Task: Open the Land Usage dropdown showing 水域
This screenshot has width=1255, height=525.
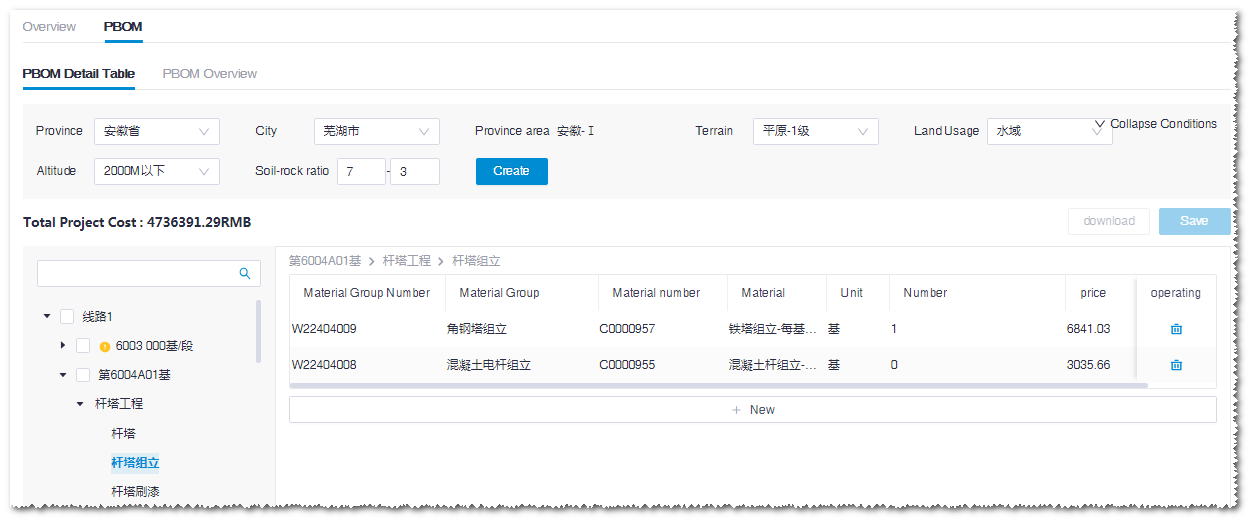Action: (1049, 131)
